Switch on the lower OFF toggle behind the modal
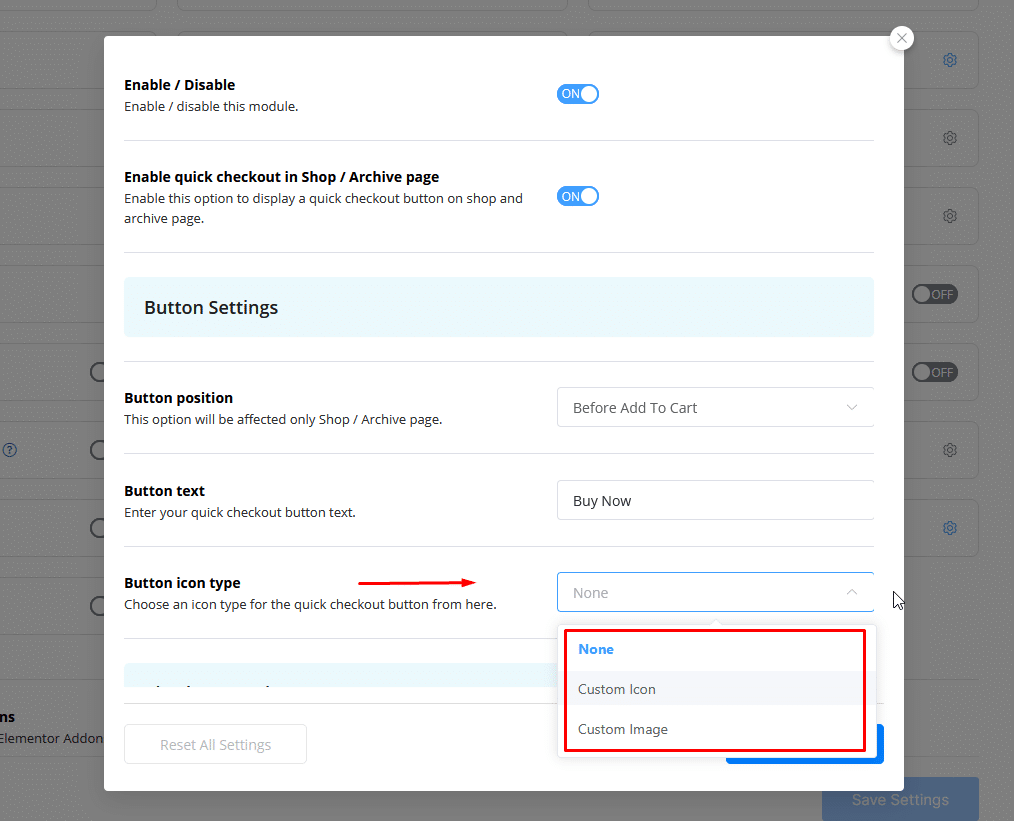This screenshot has width=1014, height=821. pos(934,372)
